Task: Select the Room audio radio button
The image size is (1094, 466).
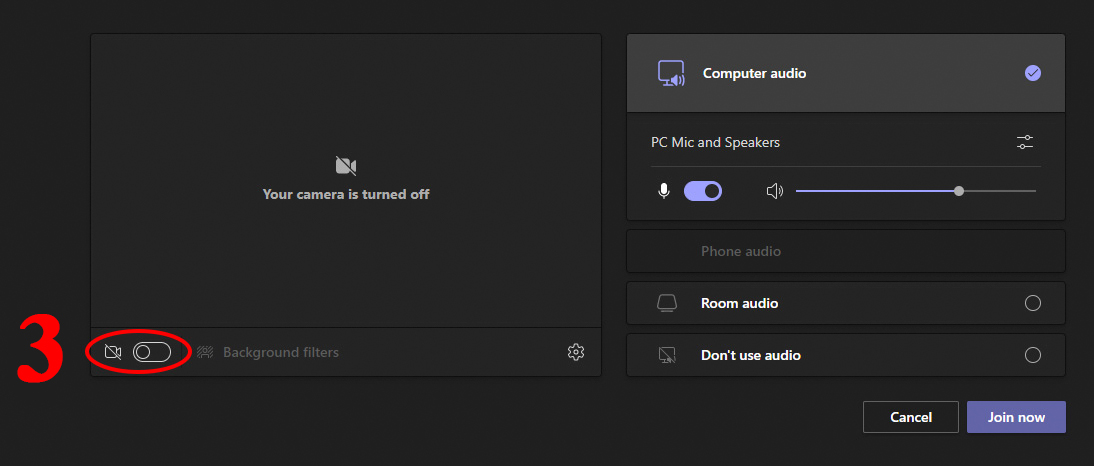Action: pos(1033,303)
